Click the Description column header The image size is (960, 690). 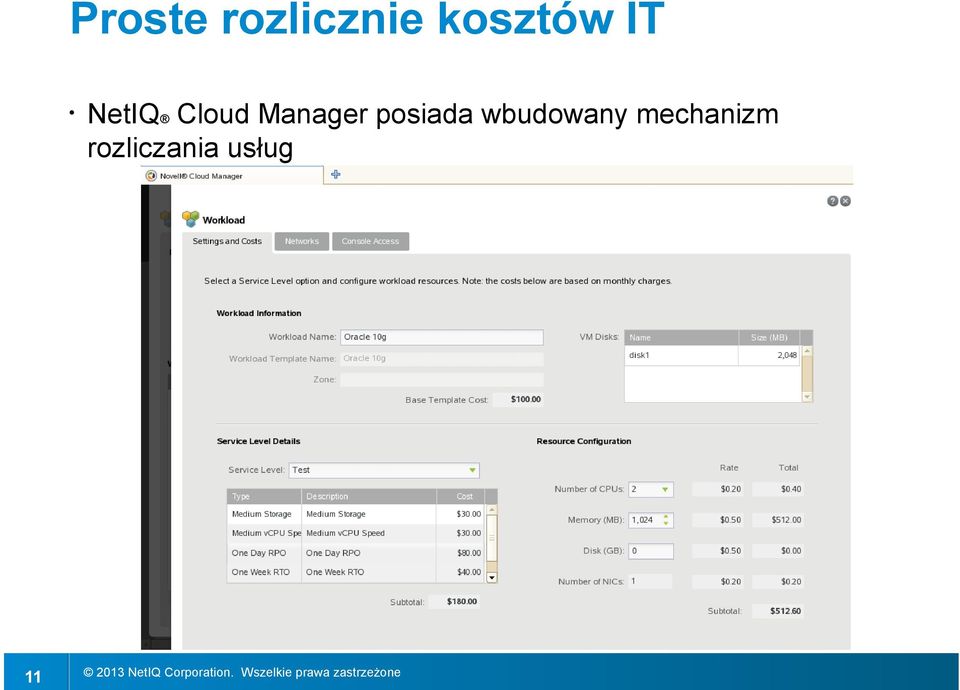pos(369,496)
